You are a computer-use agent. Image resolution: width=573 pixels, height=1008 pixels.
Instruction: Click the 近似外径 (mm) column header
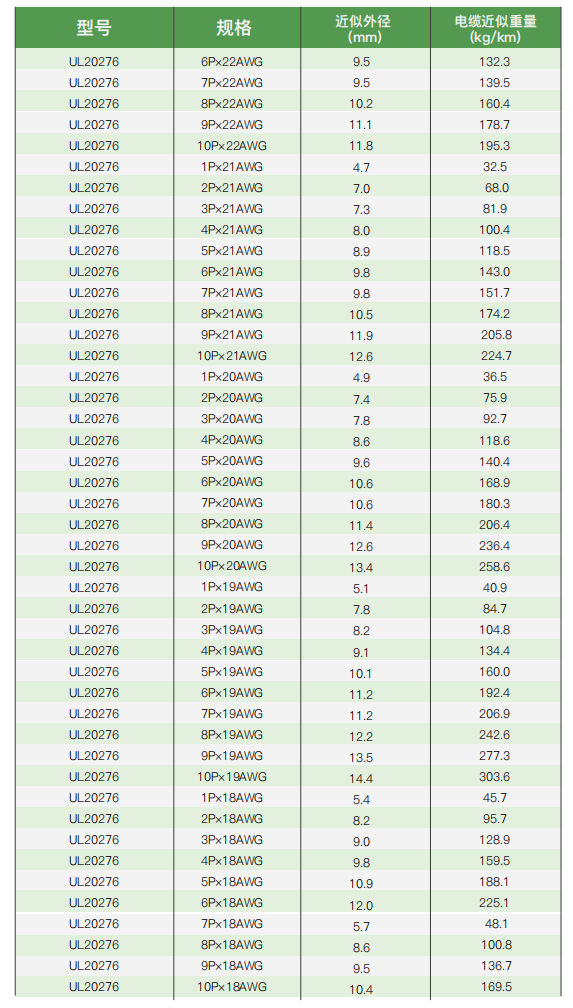(x=362, y=29)
